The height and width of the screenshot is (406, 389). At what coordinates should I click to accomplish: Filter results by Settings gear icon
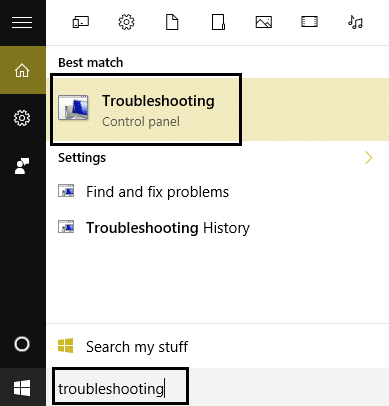tap(126, 22)
